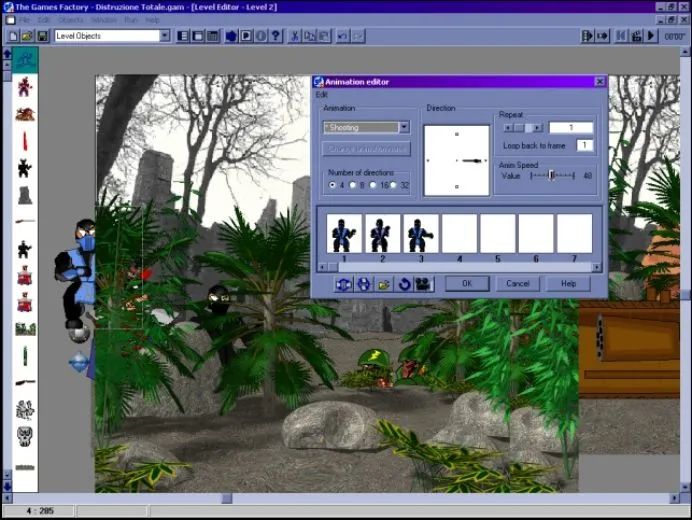692x520 pixels.
Task: Click the scissors Cut icon
Action: point(294,36)
